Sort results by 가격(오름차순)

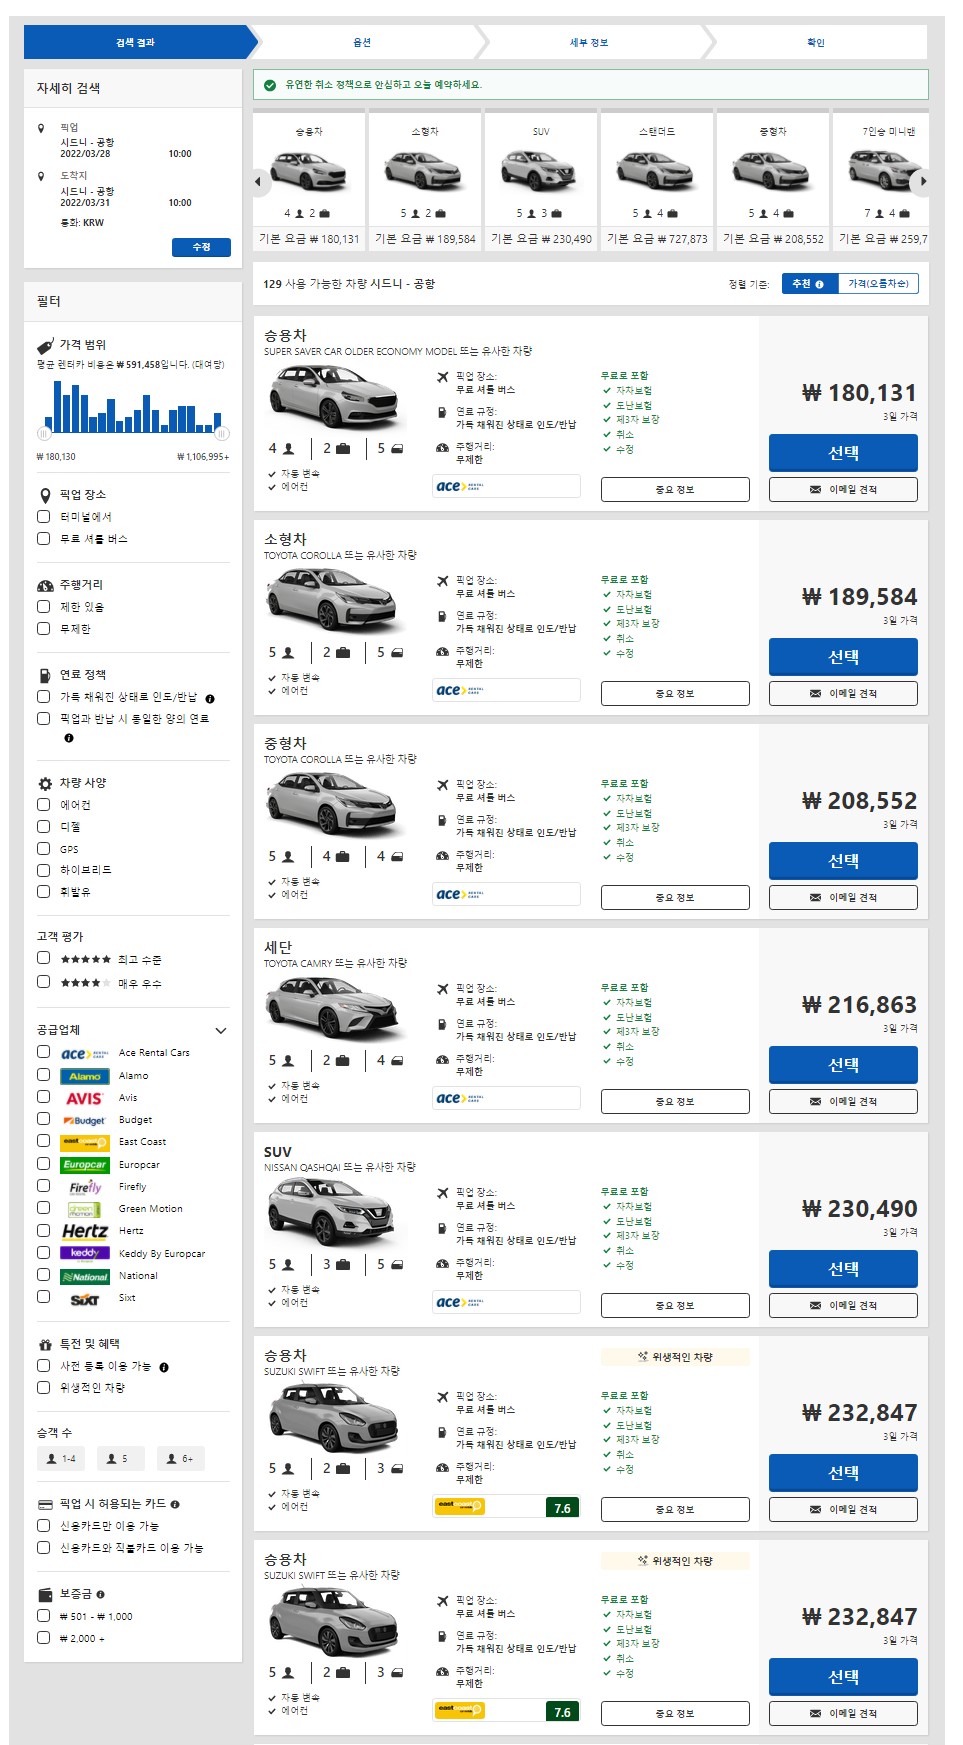click(x=878, y=284)
